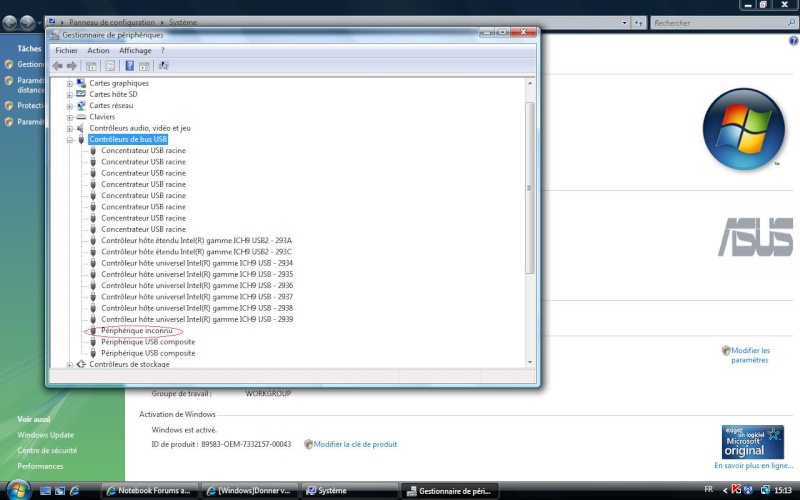Click the USB plug icon of Contrôleurs de bus USB
The height and width of the screenshot is (500, 800).
pyautogui.click(x=81, y=139)
